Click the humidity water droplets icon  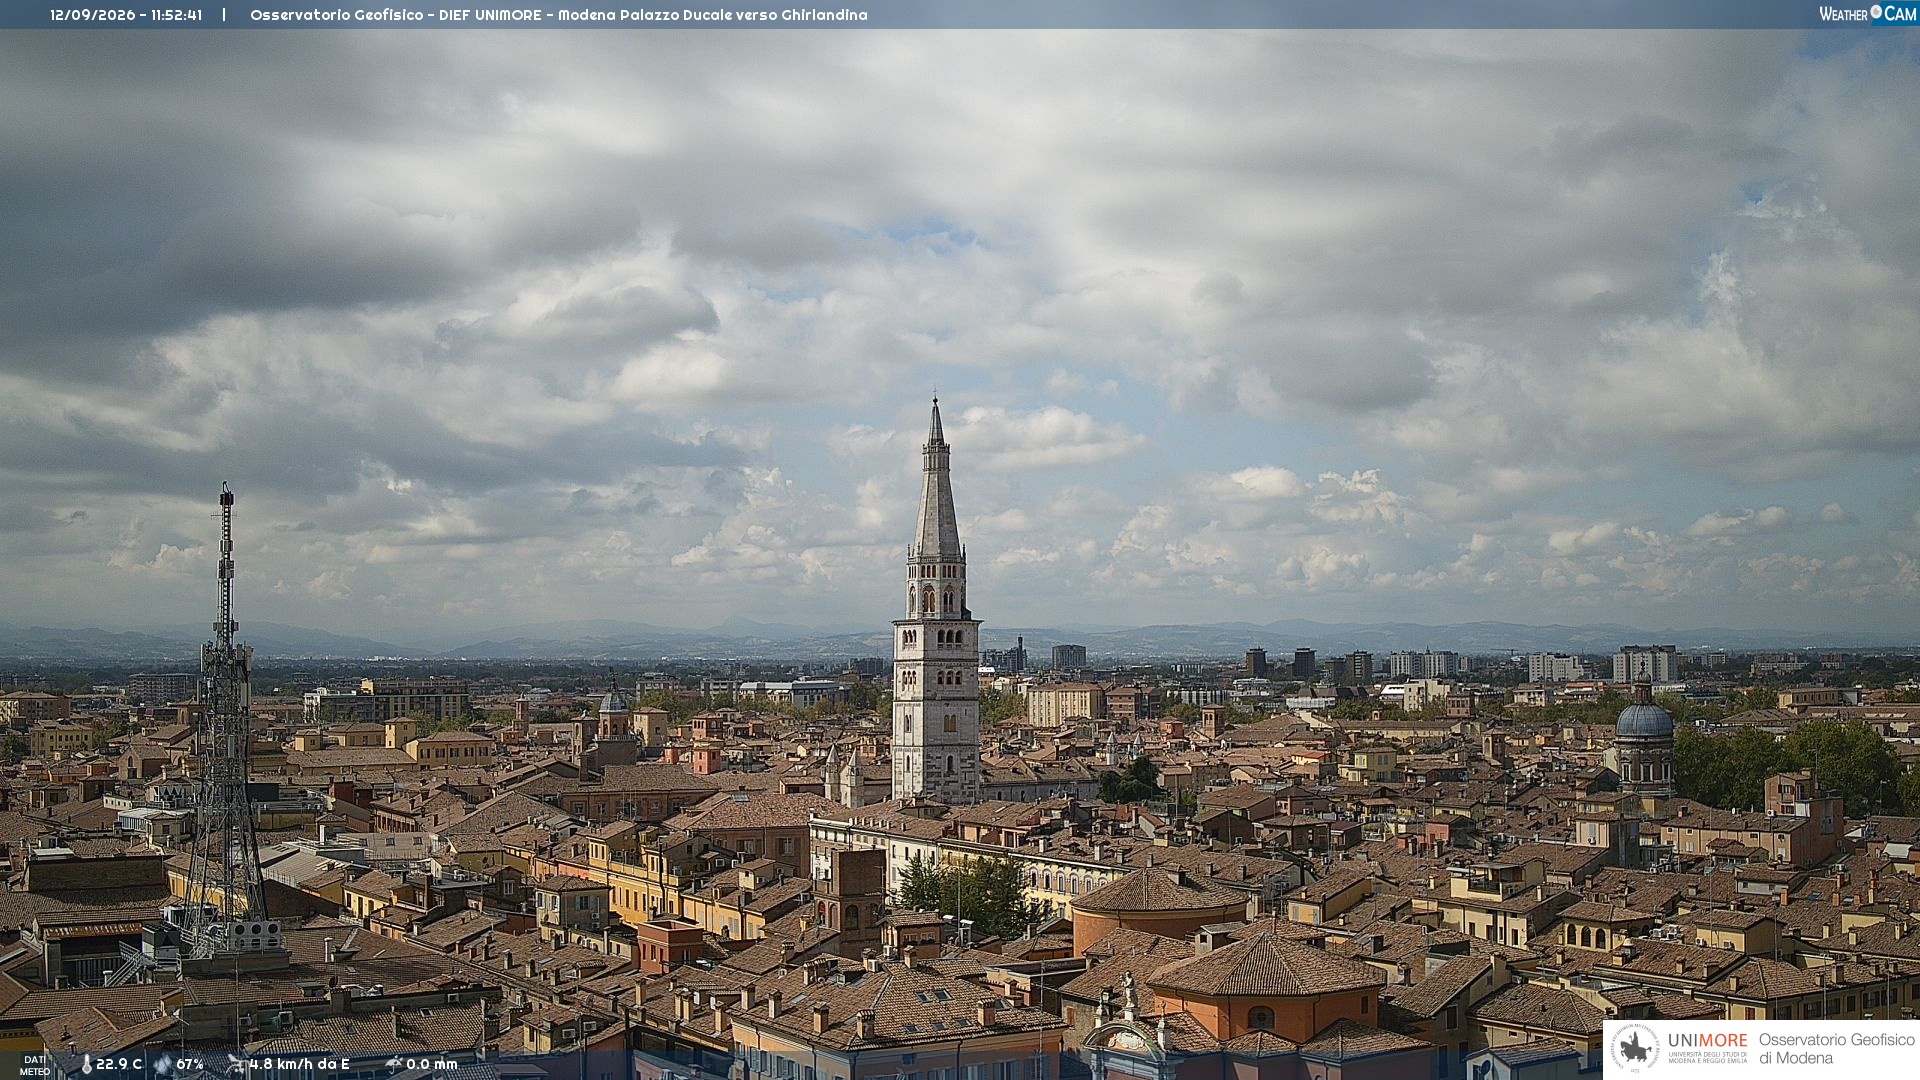[x=163, y=1065]
